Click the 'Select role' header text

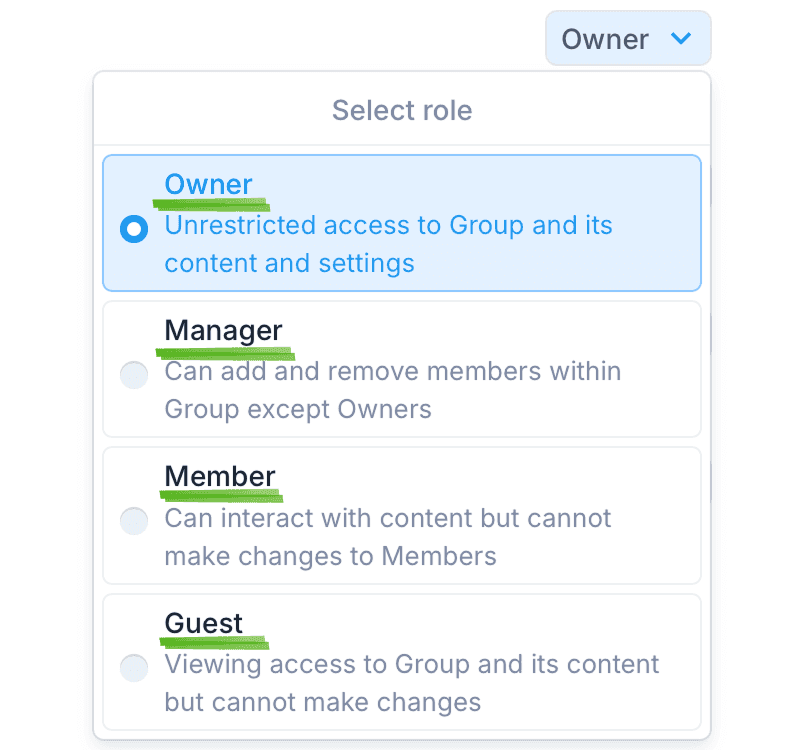coord(402,110)
